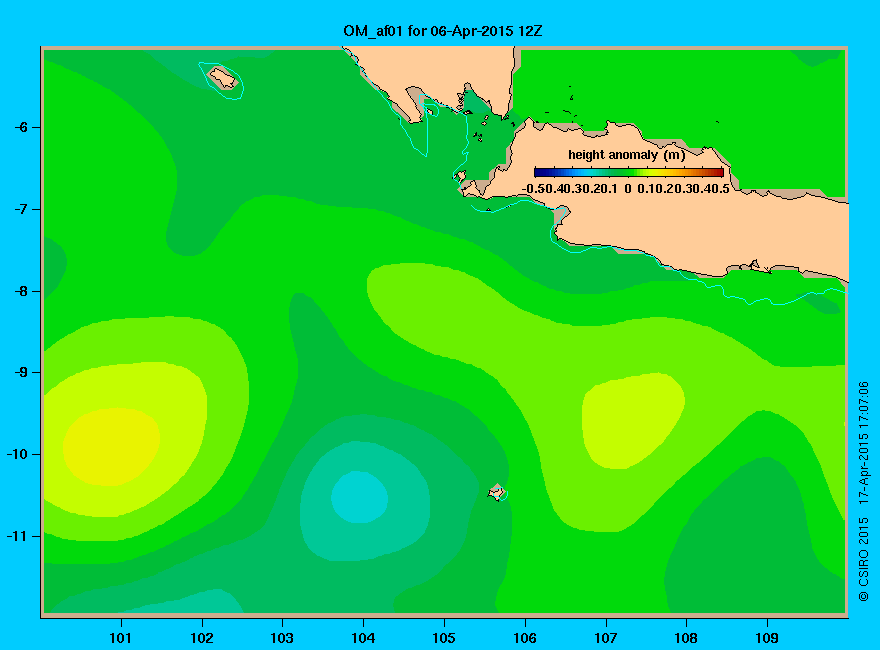Click the "height anomaly (m)" legend label
Screen dimensions: 880x650
pyautogui.click(x=626, y=155)
